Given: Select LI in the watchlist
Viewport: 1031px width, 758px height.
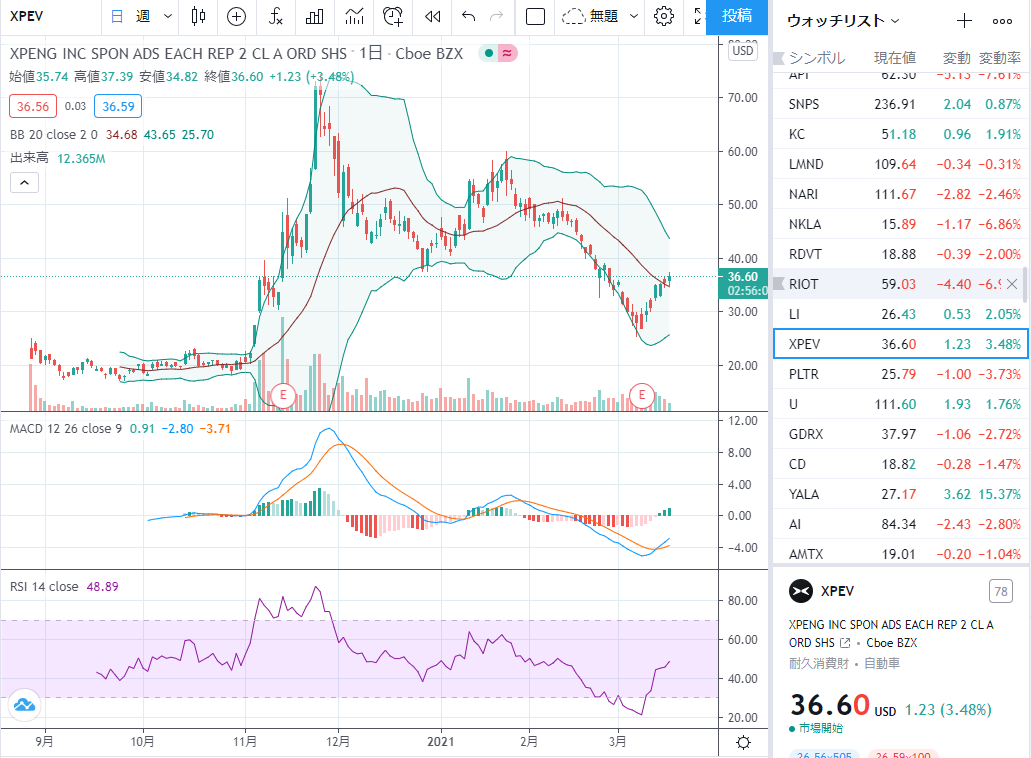Looking at the screenshot, I should [x=899, y=314].
